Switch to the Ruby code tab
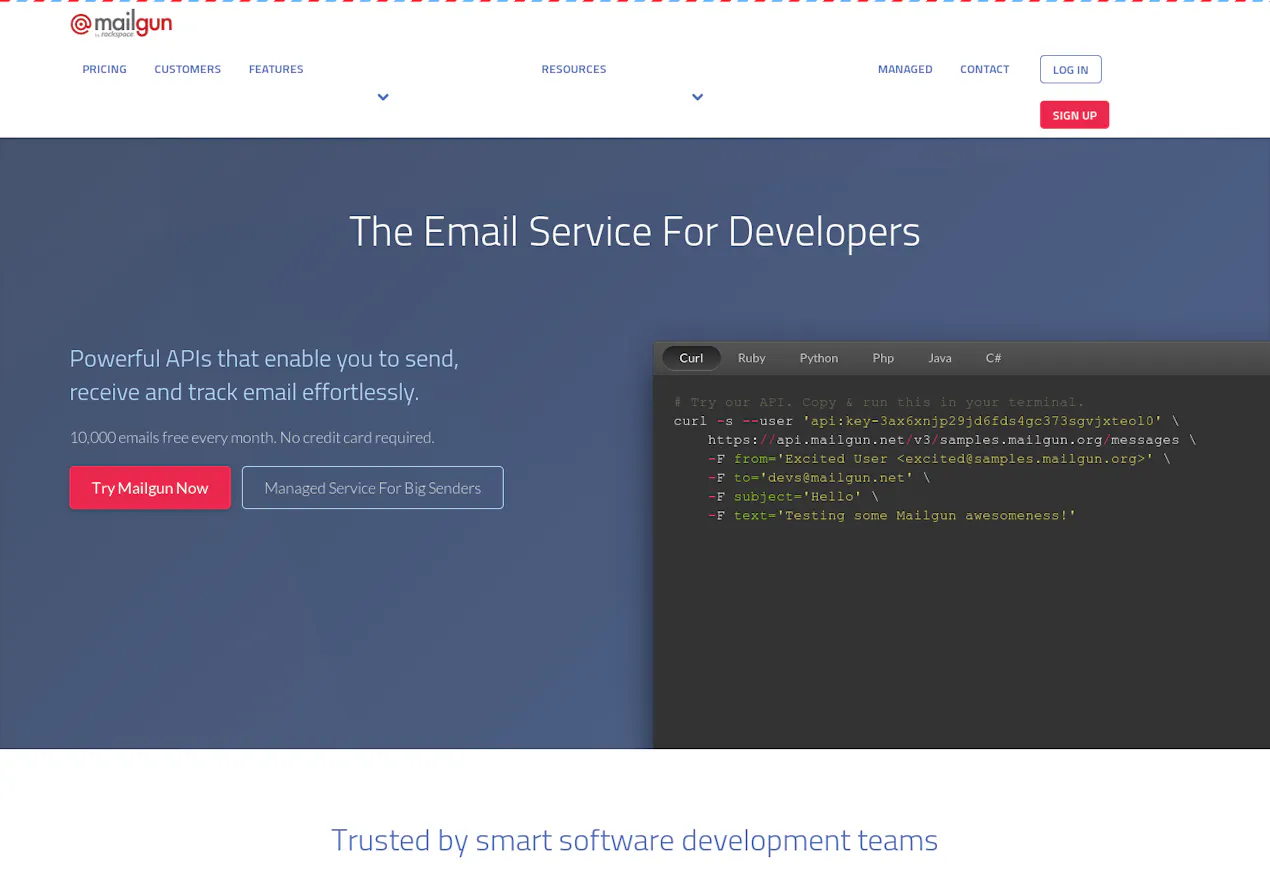This screenshot has width=1270, height=890. [752, 358]
